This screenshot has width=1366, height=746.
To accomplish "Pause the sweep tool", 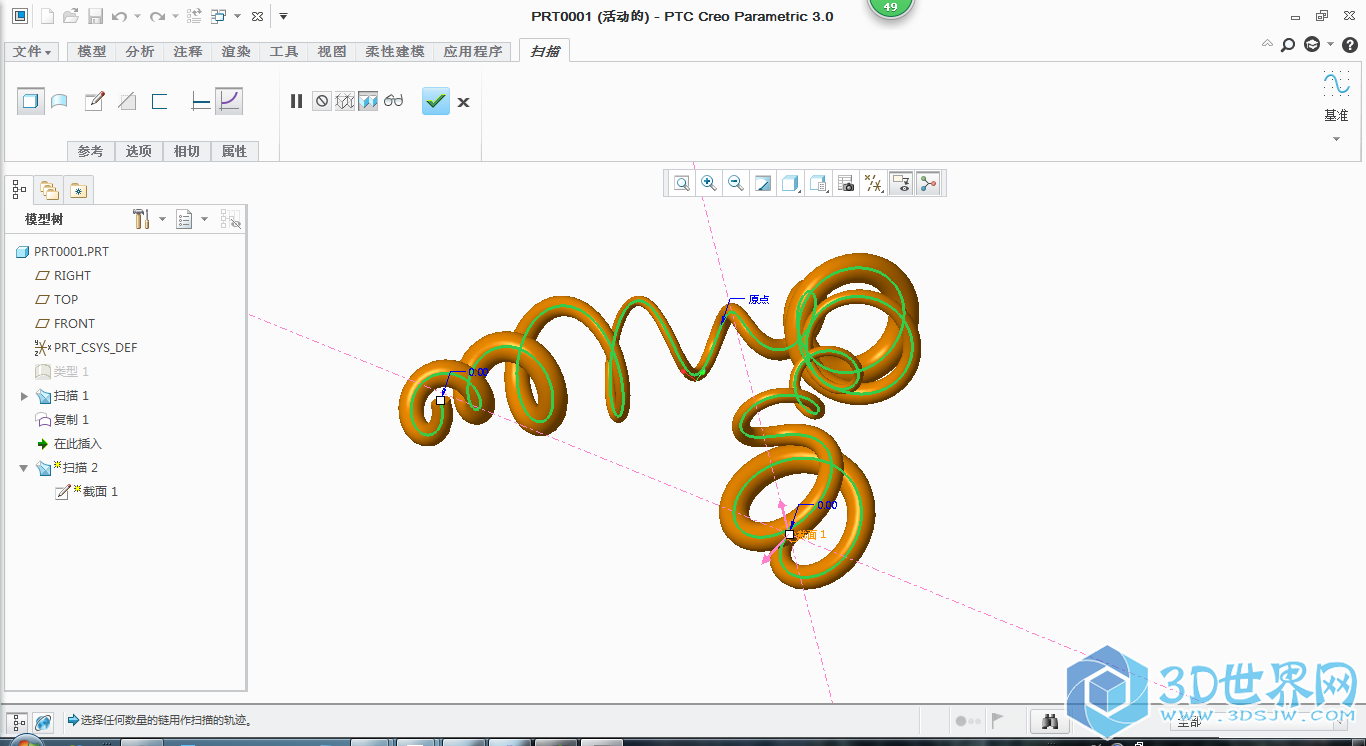I will click(296, 101).
